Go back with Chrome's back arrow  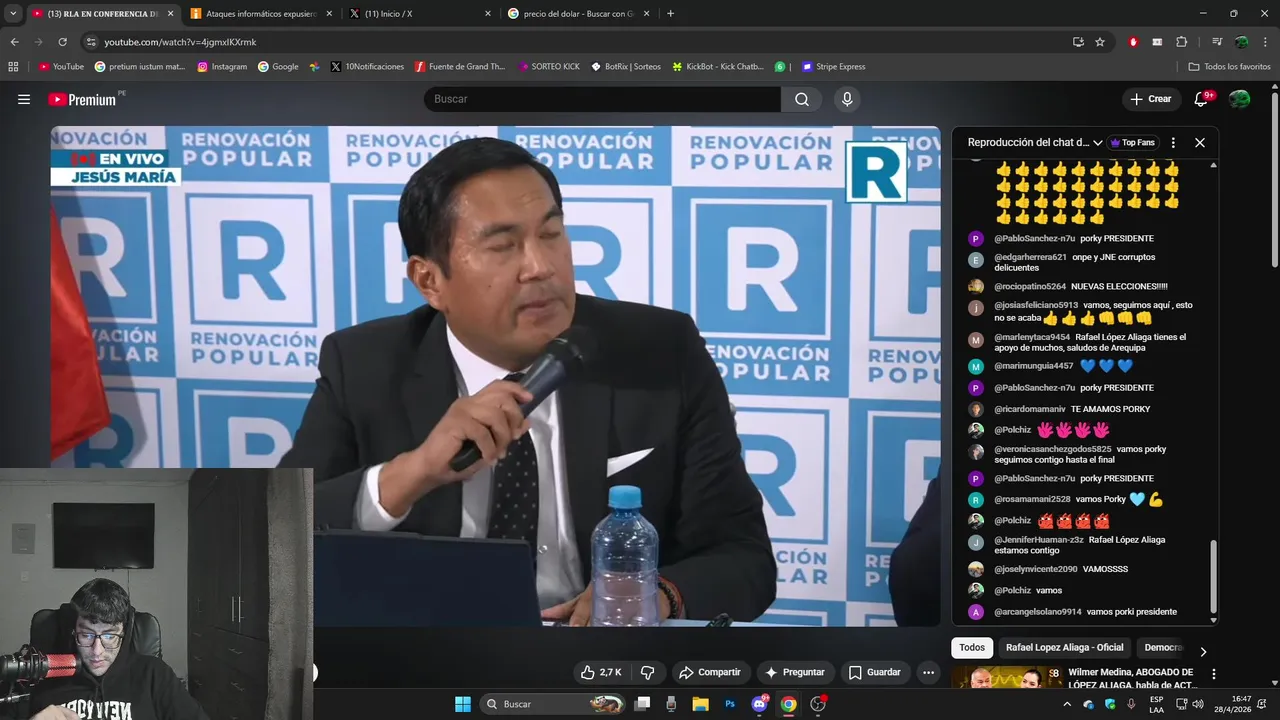pos(14,42)
